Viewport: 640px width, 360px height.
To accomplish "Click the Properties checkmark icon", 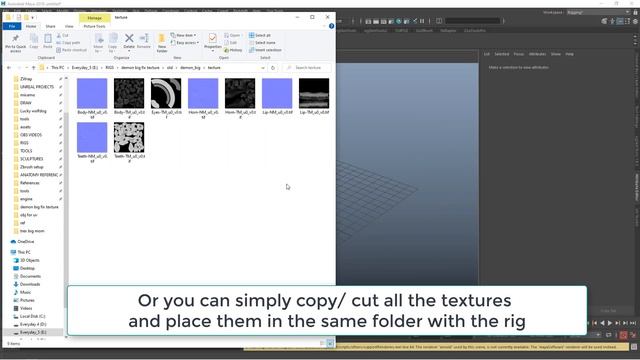I will point(212,38).
